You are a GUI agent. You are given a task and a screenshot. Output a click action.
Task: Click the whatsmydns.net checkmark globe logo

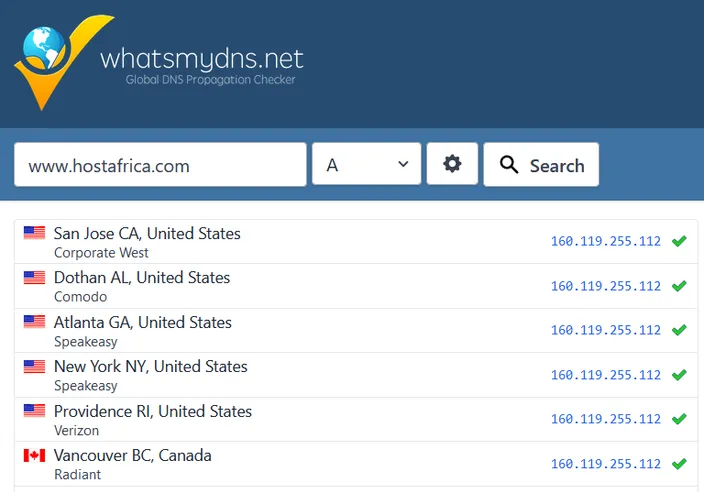coord(63,62)
